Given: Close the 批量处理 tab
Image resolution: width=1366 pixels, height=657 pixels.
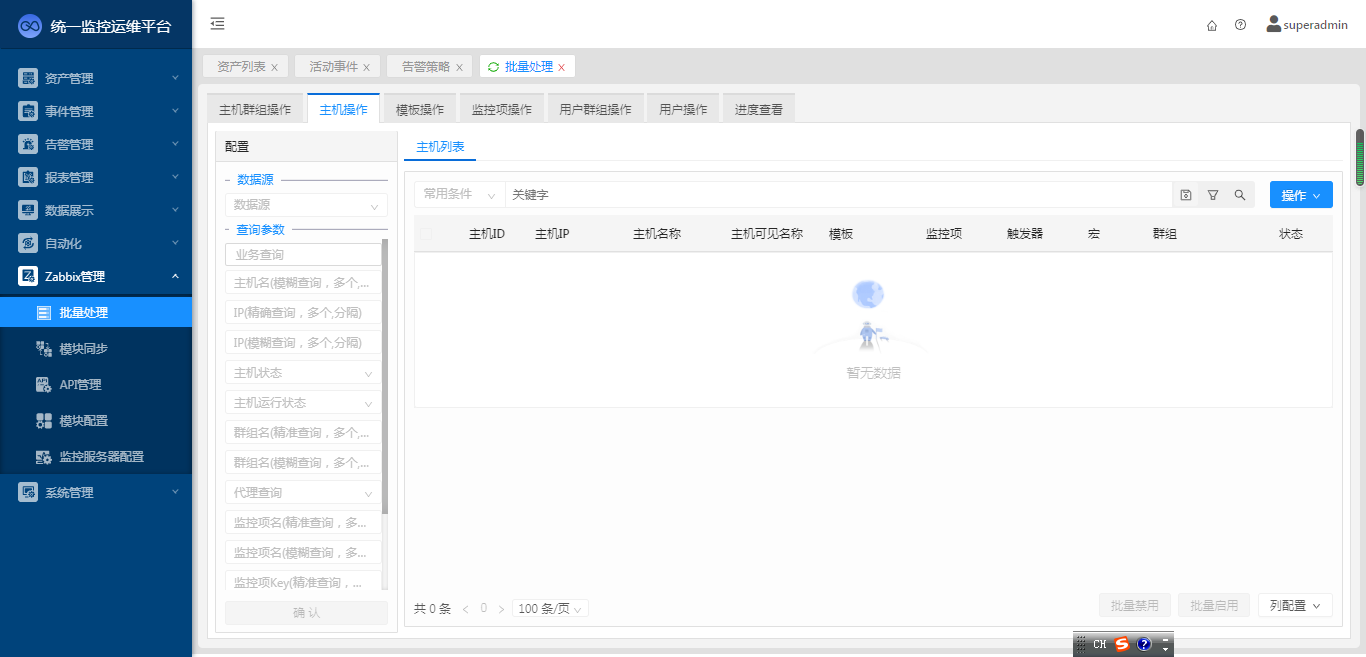Looking at the screenshot, I should point(561,68).
